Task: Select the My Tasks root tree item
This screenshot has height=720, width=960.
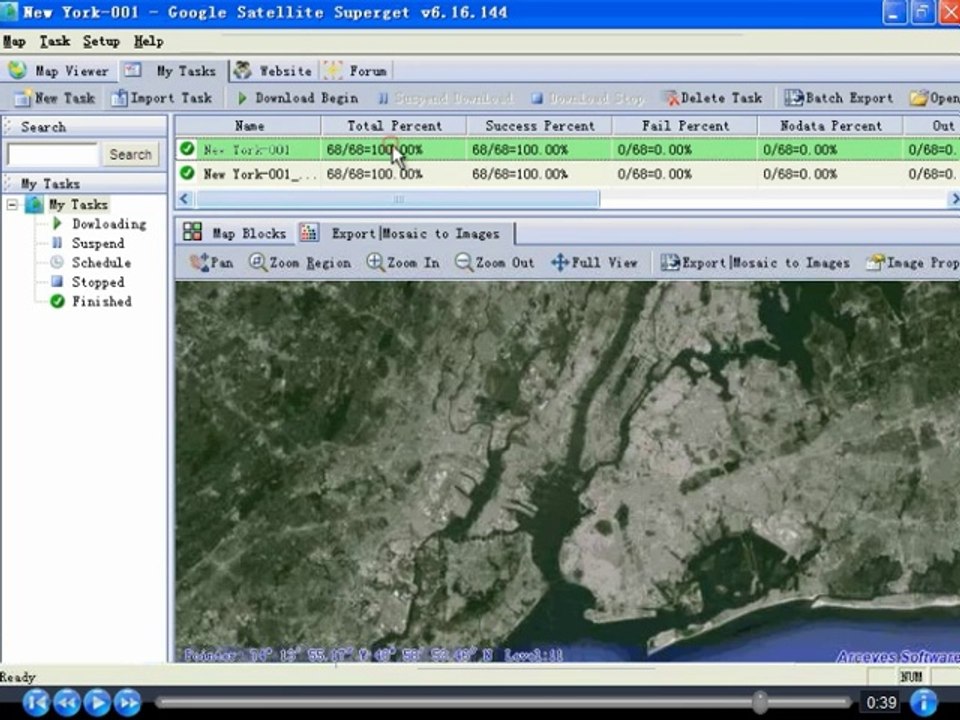Action: pyautogui.click(x=78, y=204)
